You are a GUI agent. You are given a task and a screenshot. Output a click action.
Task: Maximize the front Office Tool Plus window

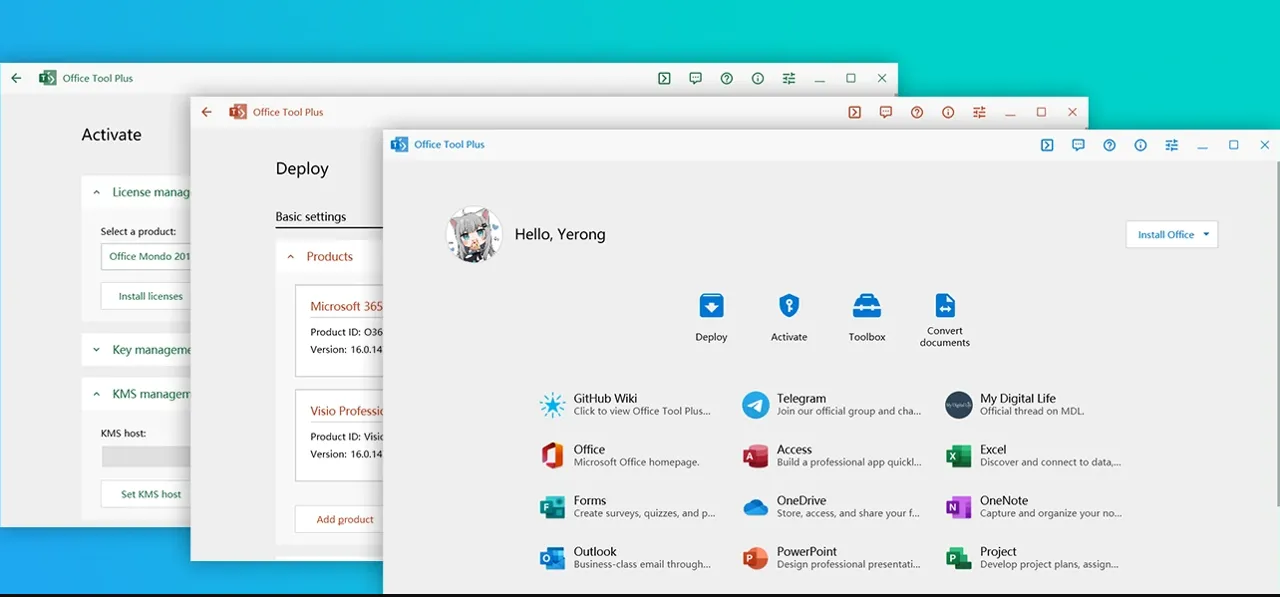(1233, 145)
